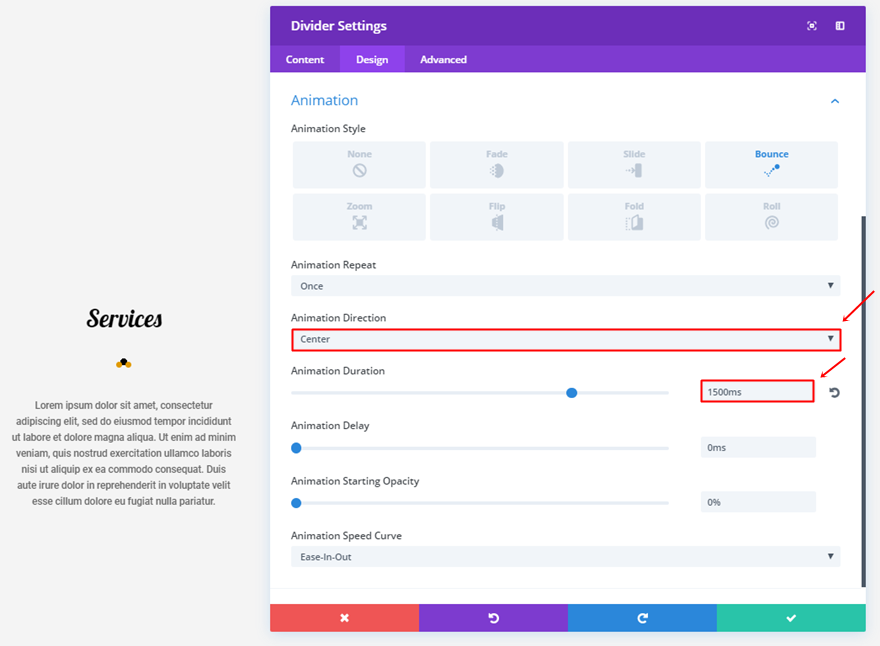Reset the Animation Duration value
The width and height of the screenshot is (880, 646).
pos(834,393)
